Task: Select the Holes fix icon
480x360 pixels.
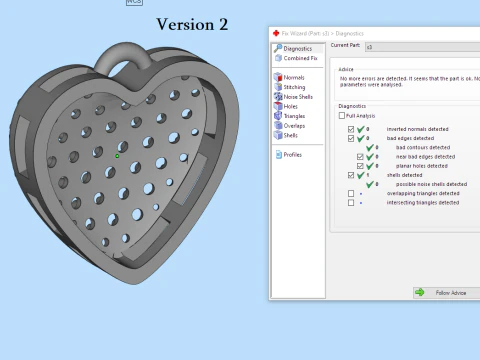Action: pos(278,106)
